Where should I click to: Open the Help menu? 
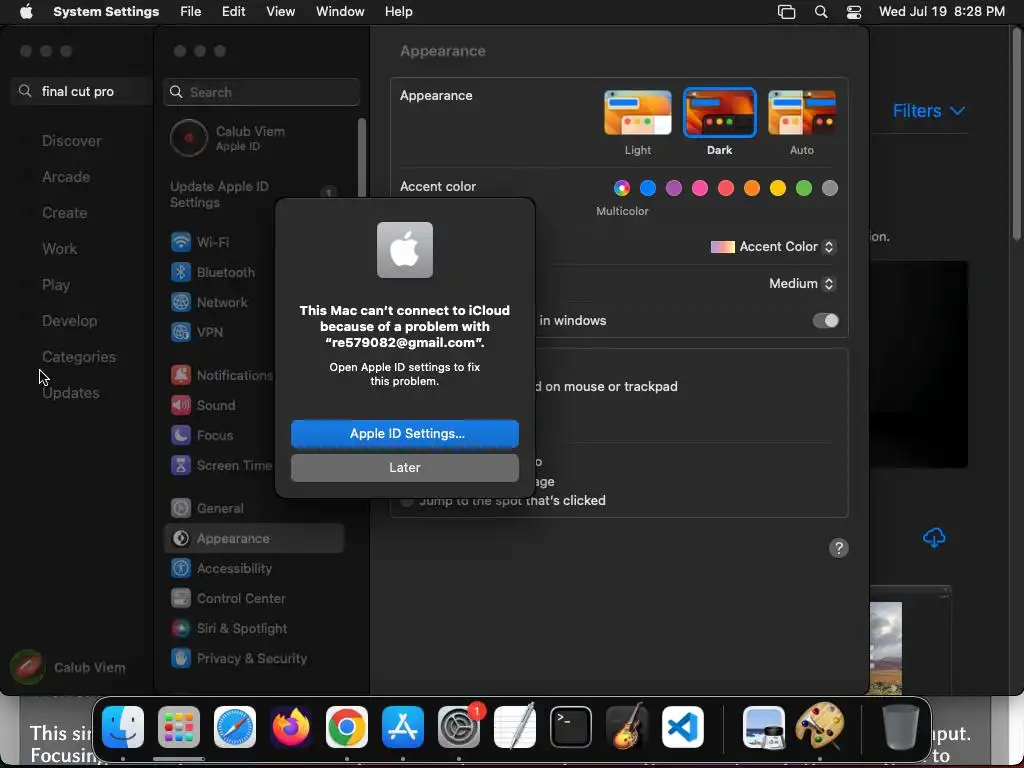(398, 12)
